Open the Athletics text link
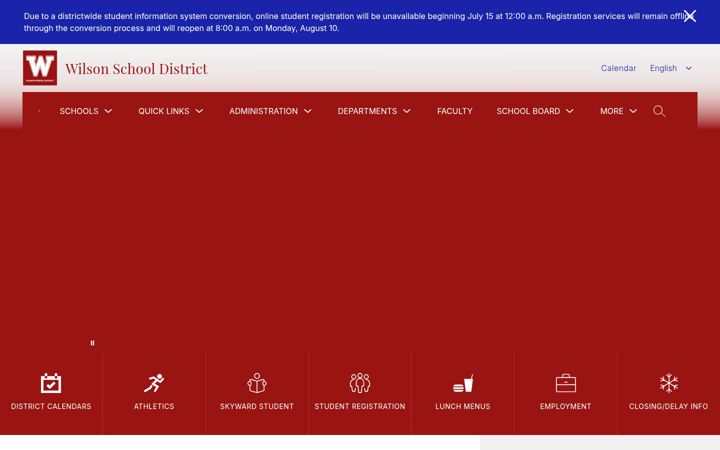The width and height of the screenshot is (720, 450). tap(154, 406)
